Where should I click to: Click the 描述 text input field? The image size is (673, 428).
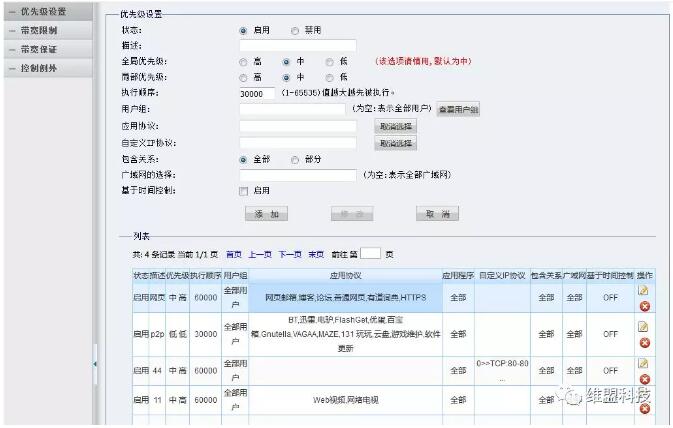click(x=298, y=45)
